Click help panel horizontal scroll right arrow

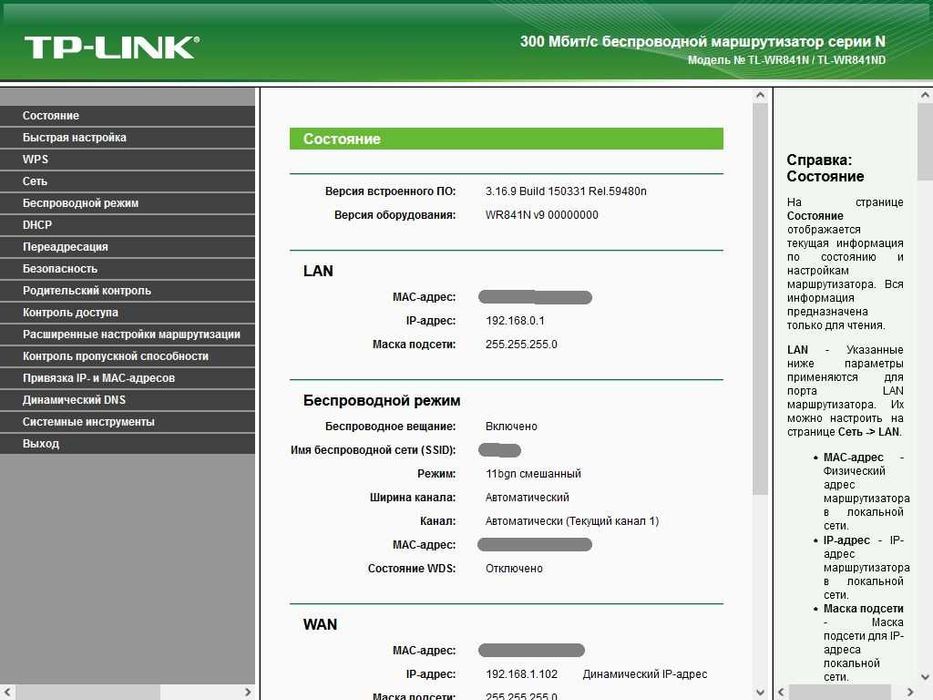point(910,692)
